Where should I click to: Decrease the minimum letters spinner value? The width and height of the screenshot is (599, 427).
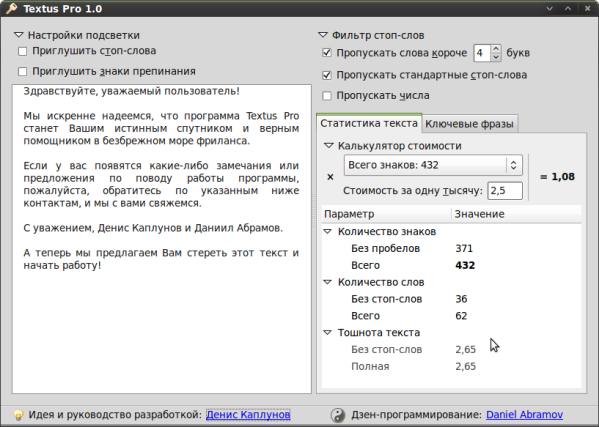[x=496, y=57]
